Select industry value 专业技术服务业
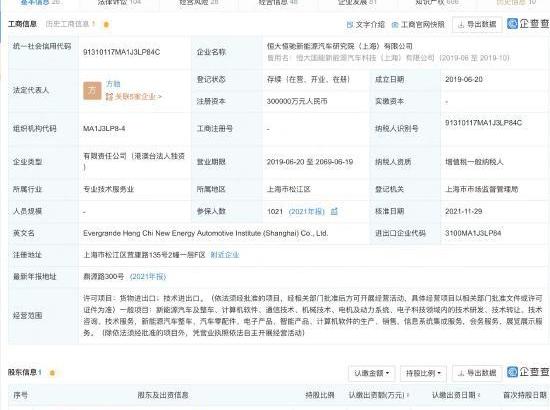 (108, 189)
